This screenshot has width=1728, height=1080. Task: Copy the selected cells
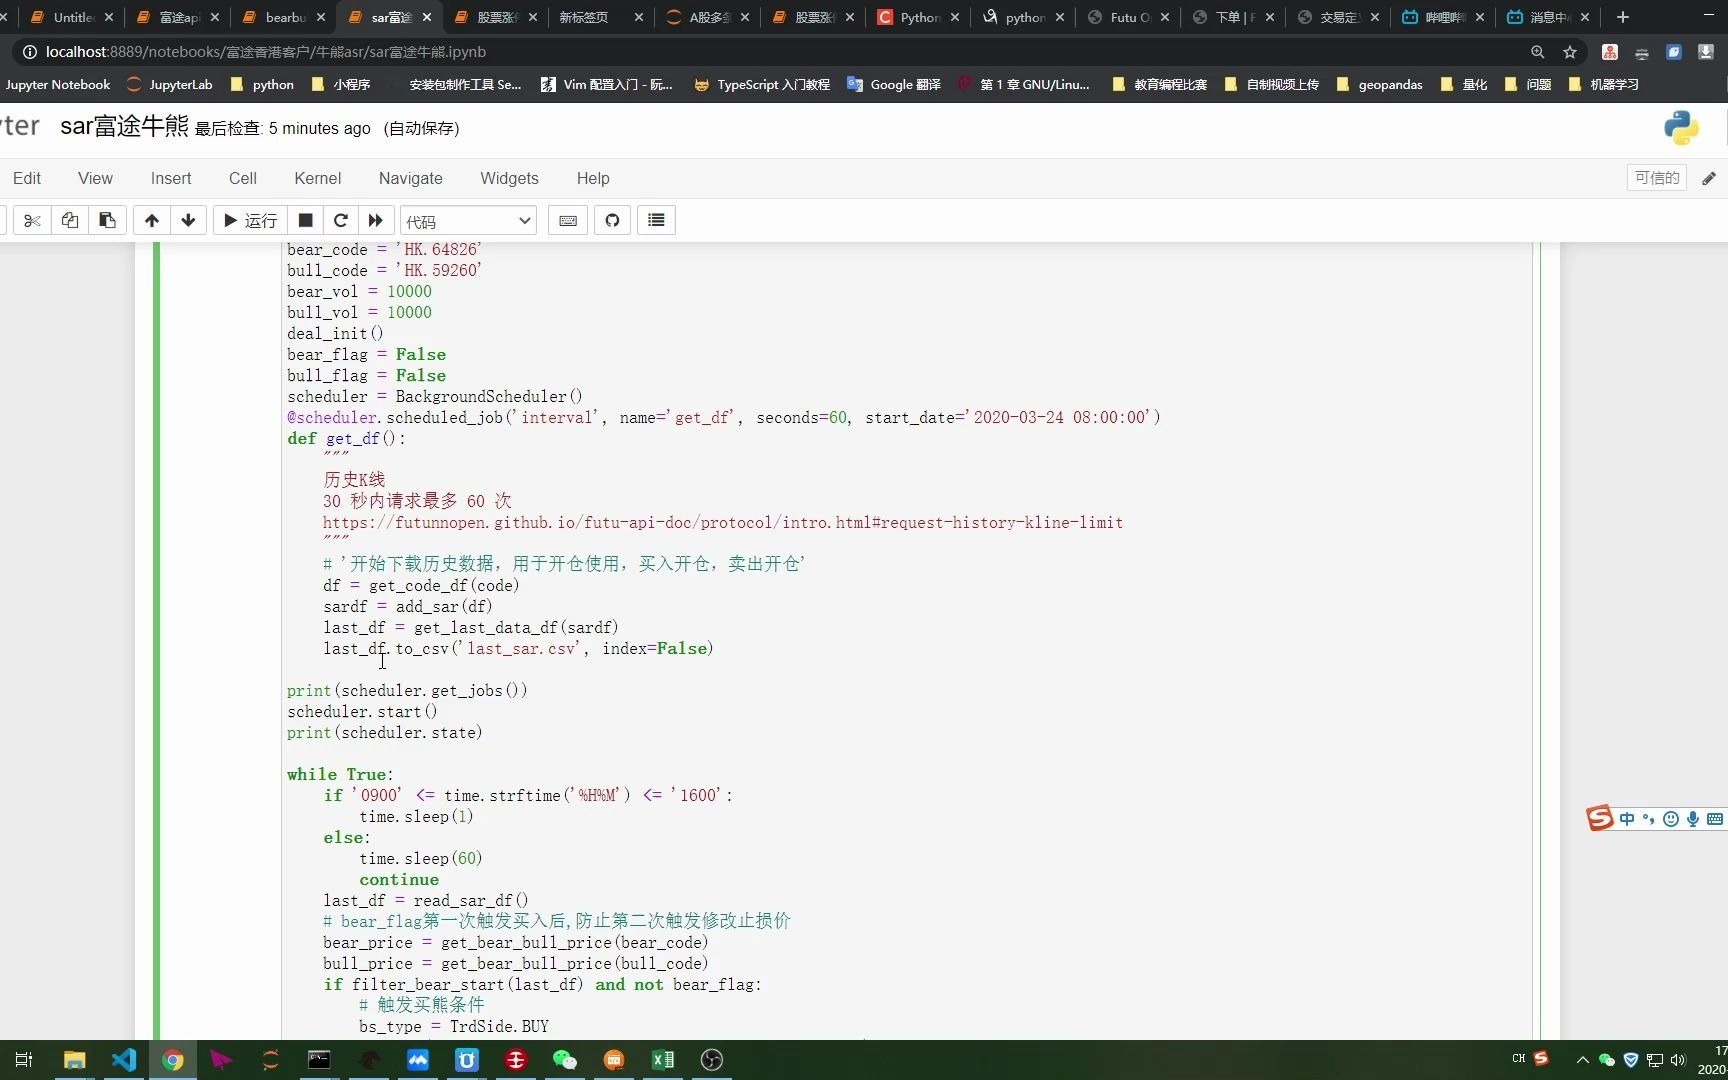click(x=70, y=220)
